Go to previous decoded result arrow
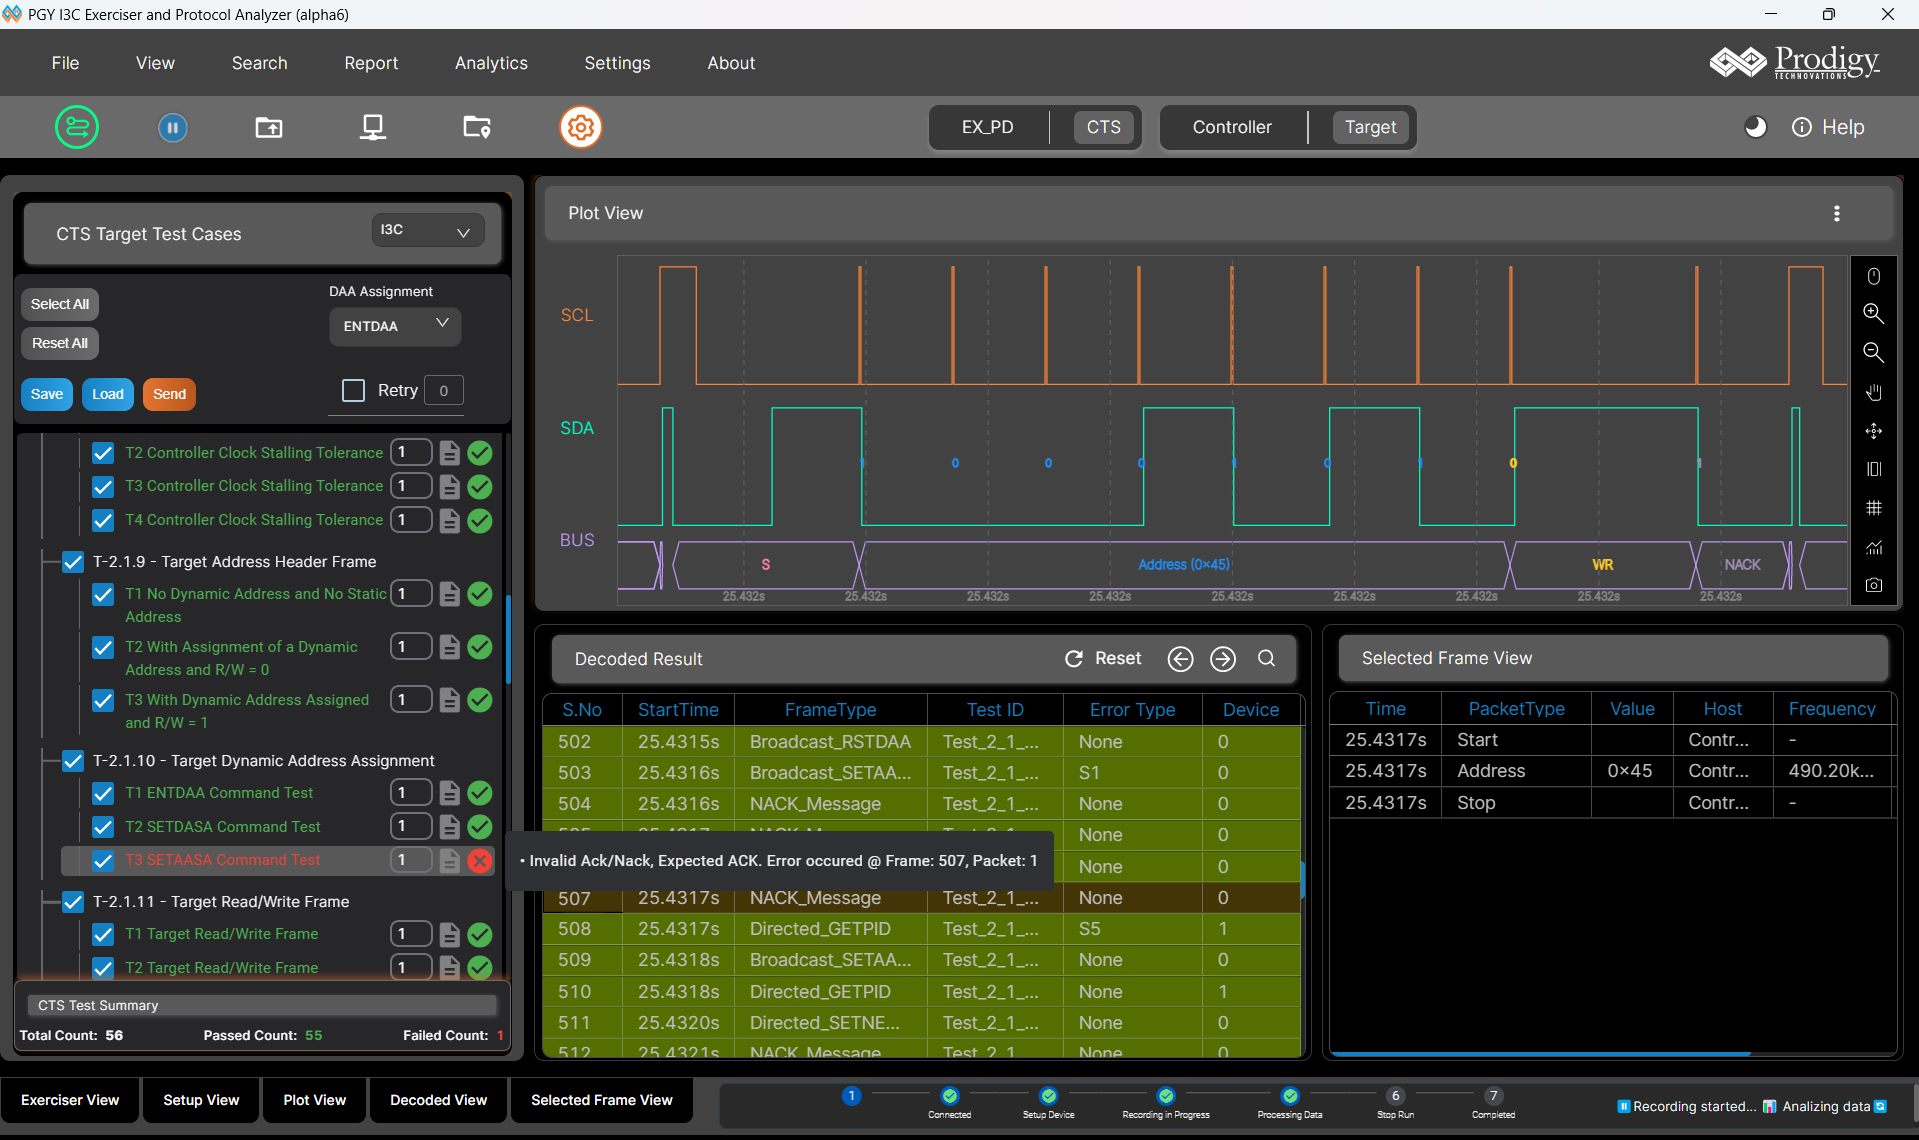Viewport: 1919px width, 1140px height. (x=1180, y=659)
